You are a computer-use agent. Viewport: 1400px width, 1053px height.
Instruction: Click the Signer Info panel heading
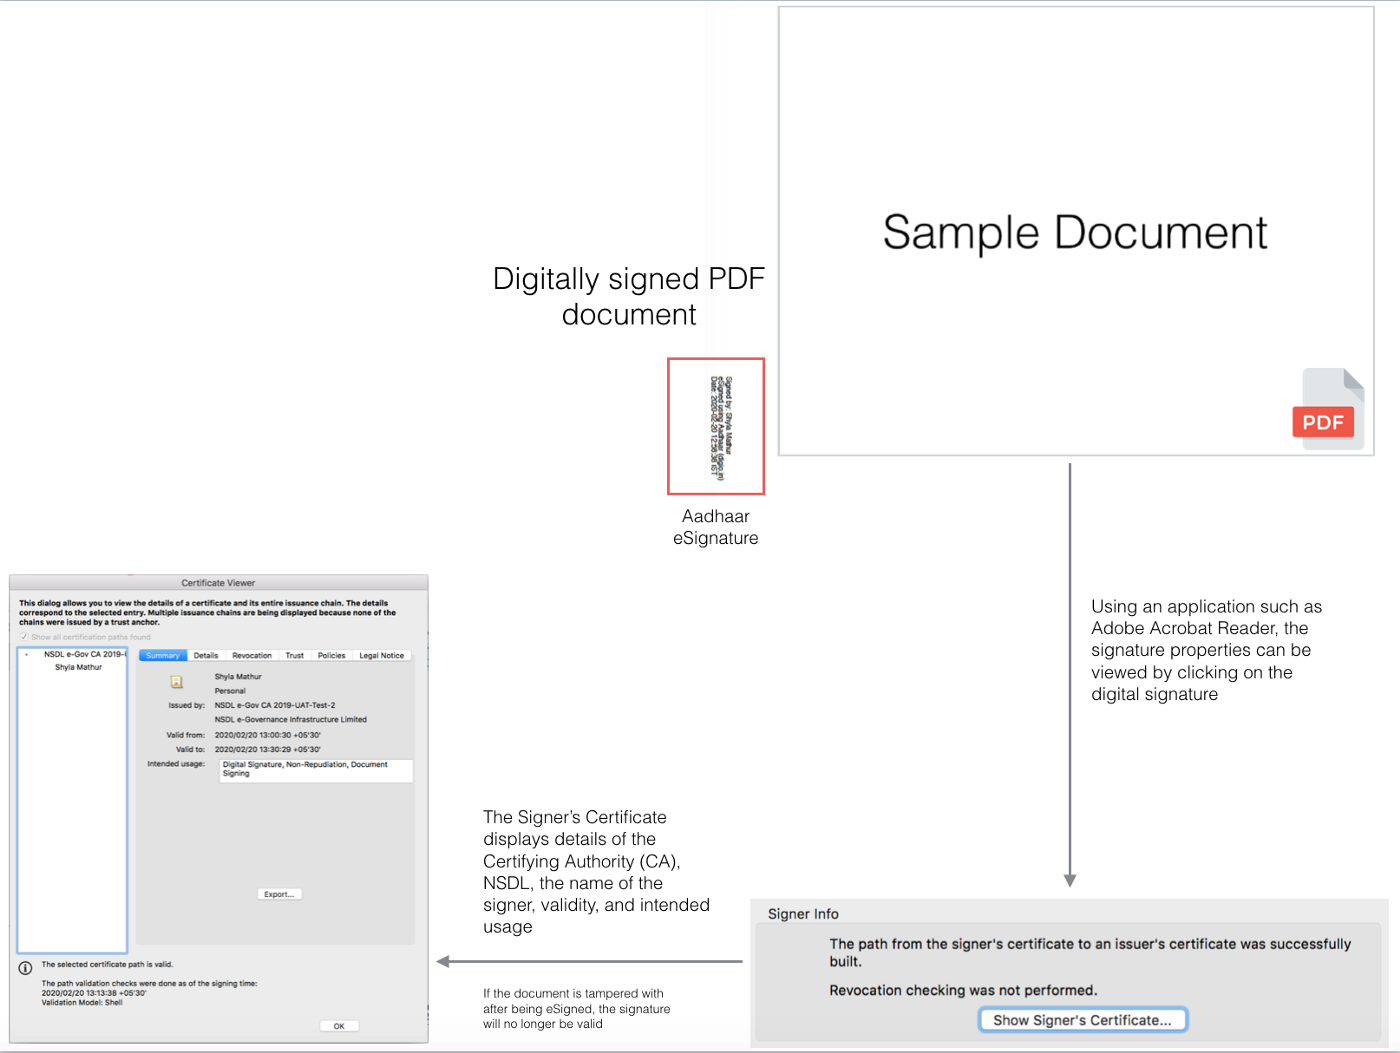coord(803,913)
